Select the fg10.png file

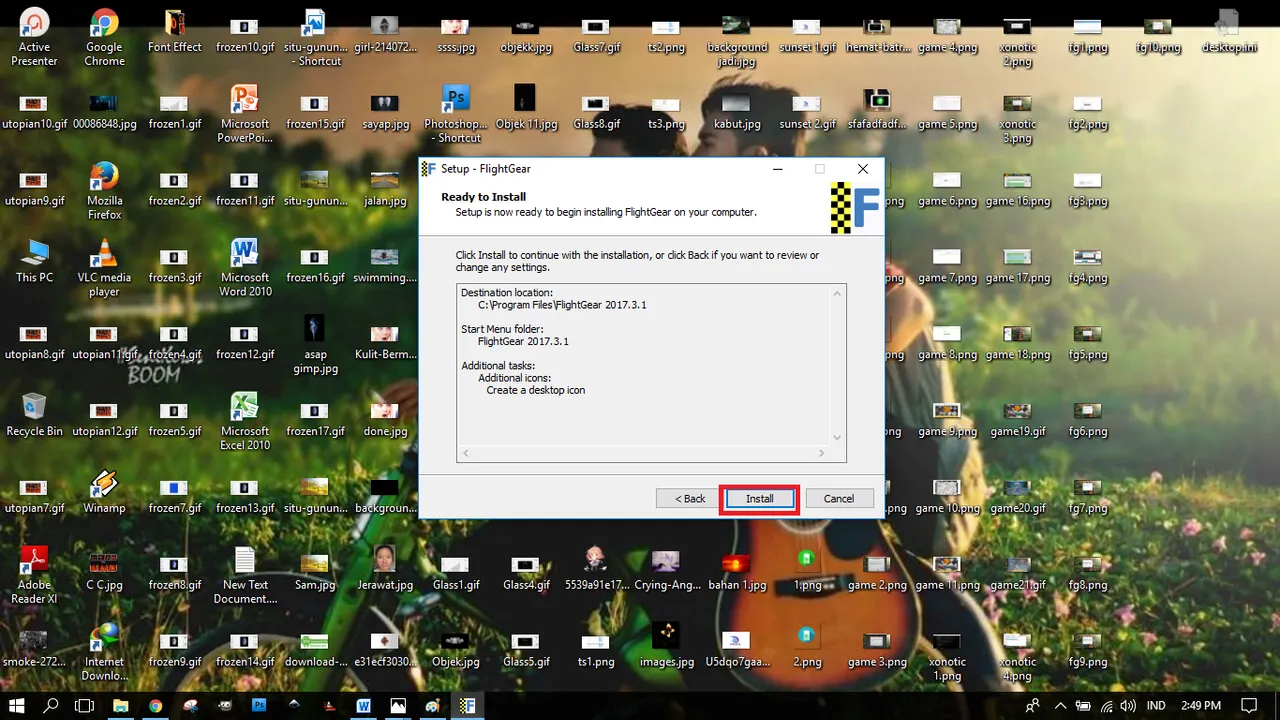1157,32
